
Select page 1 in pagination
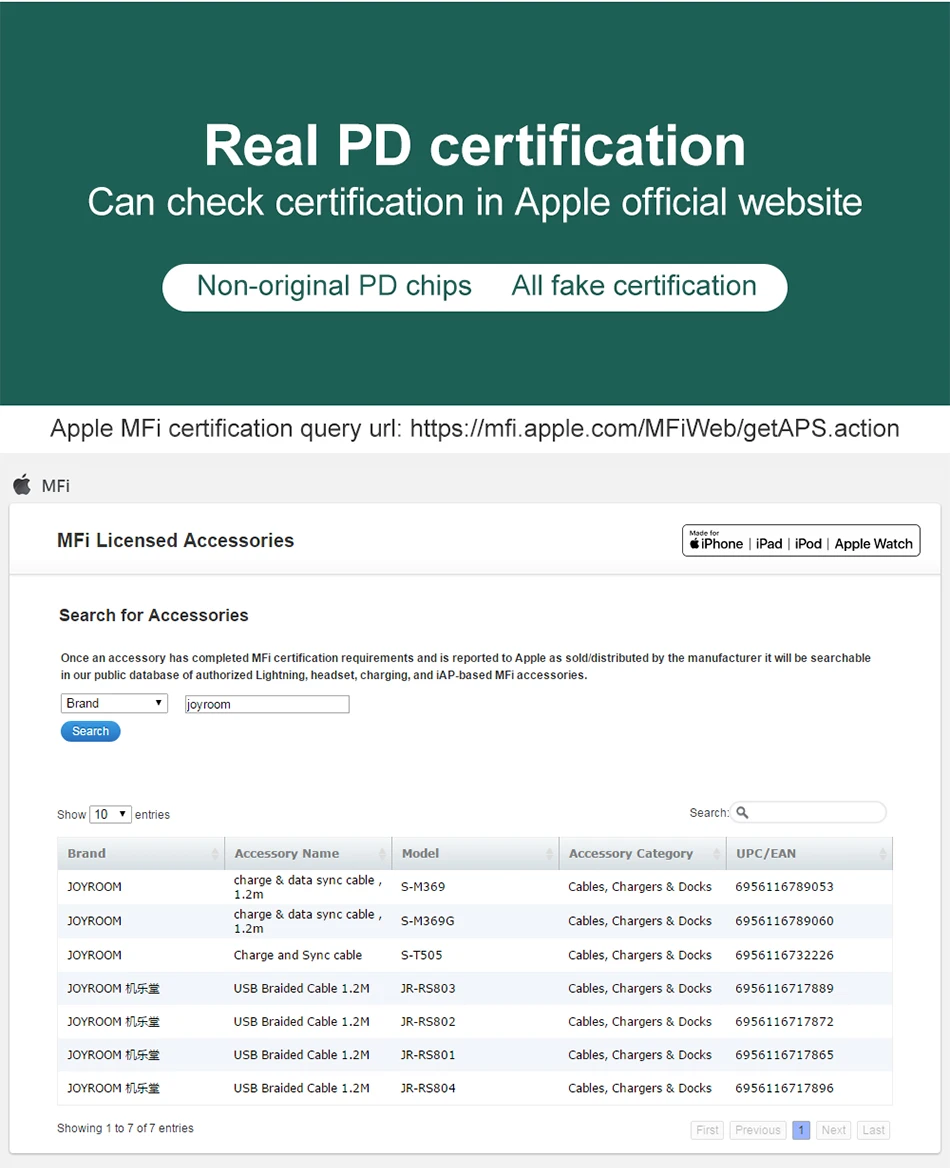(x=801, y=1130)
